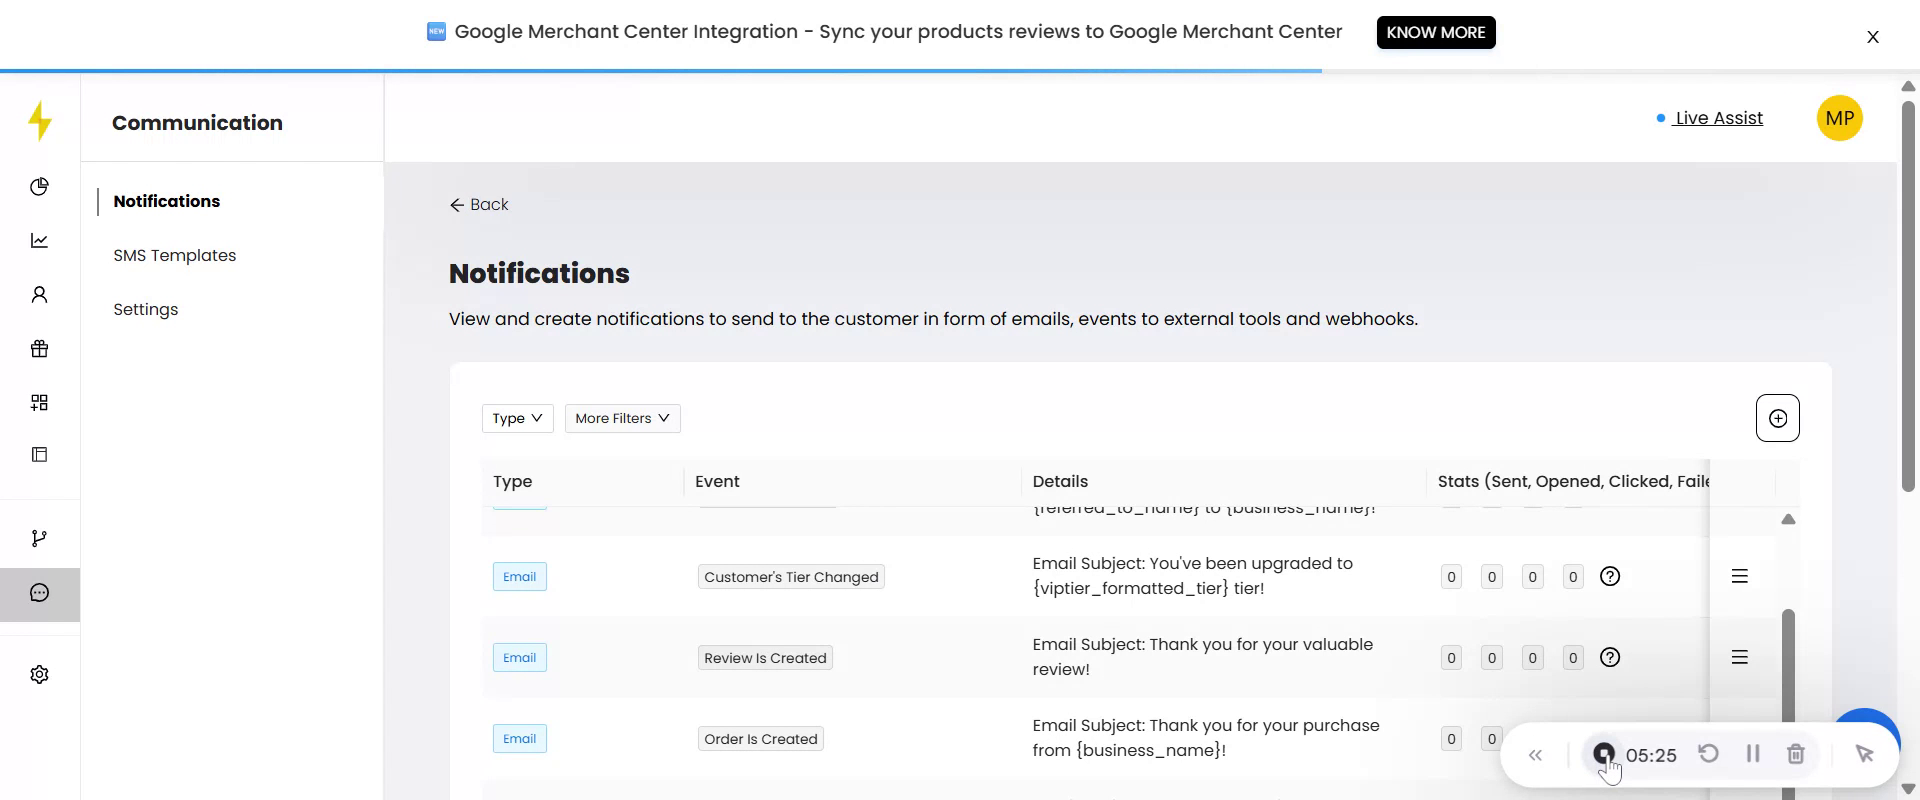Open the line graph analytics icon
The height and width of the screenshot is (800, 1920).
pyautogui.click(x=40, y=241)
